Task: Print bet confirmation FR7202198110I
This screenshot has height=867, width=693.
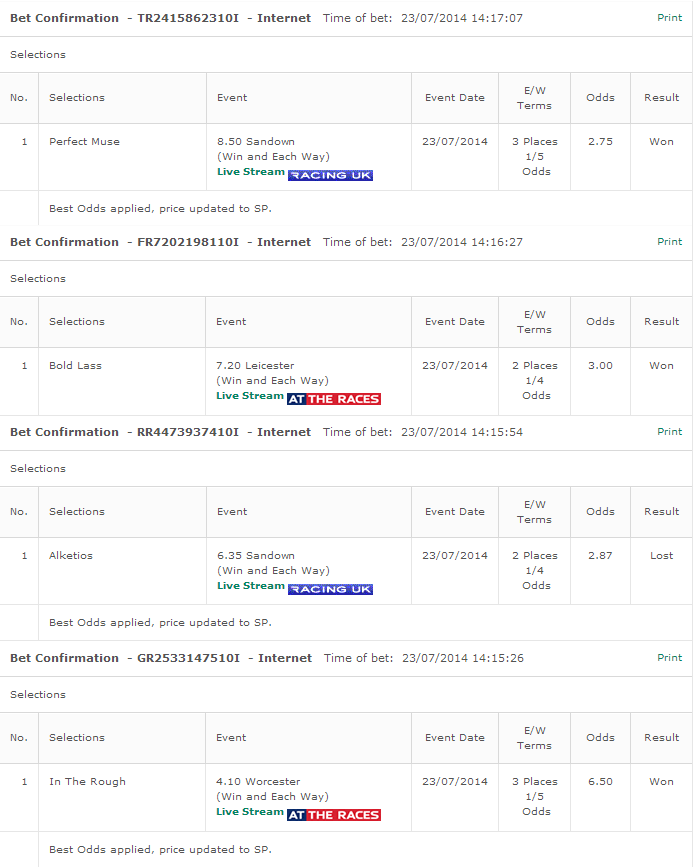Action: (x=669, y=242)
